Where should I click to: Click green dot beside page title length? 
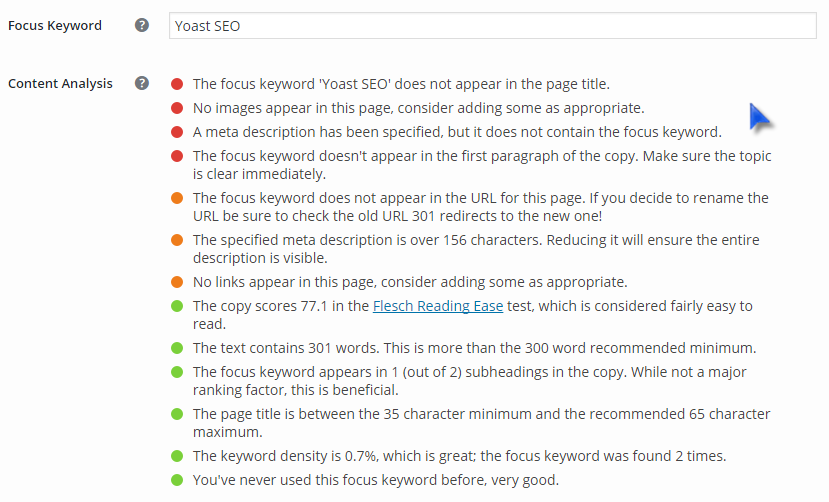(x=177, y=414)
